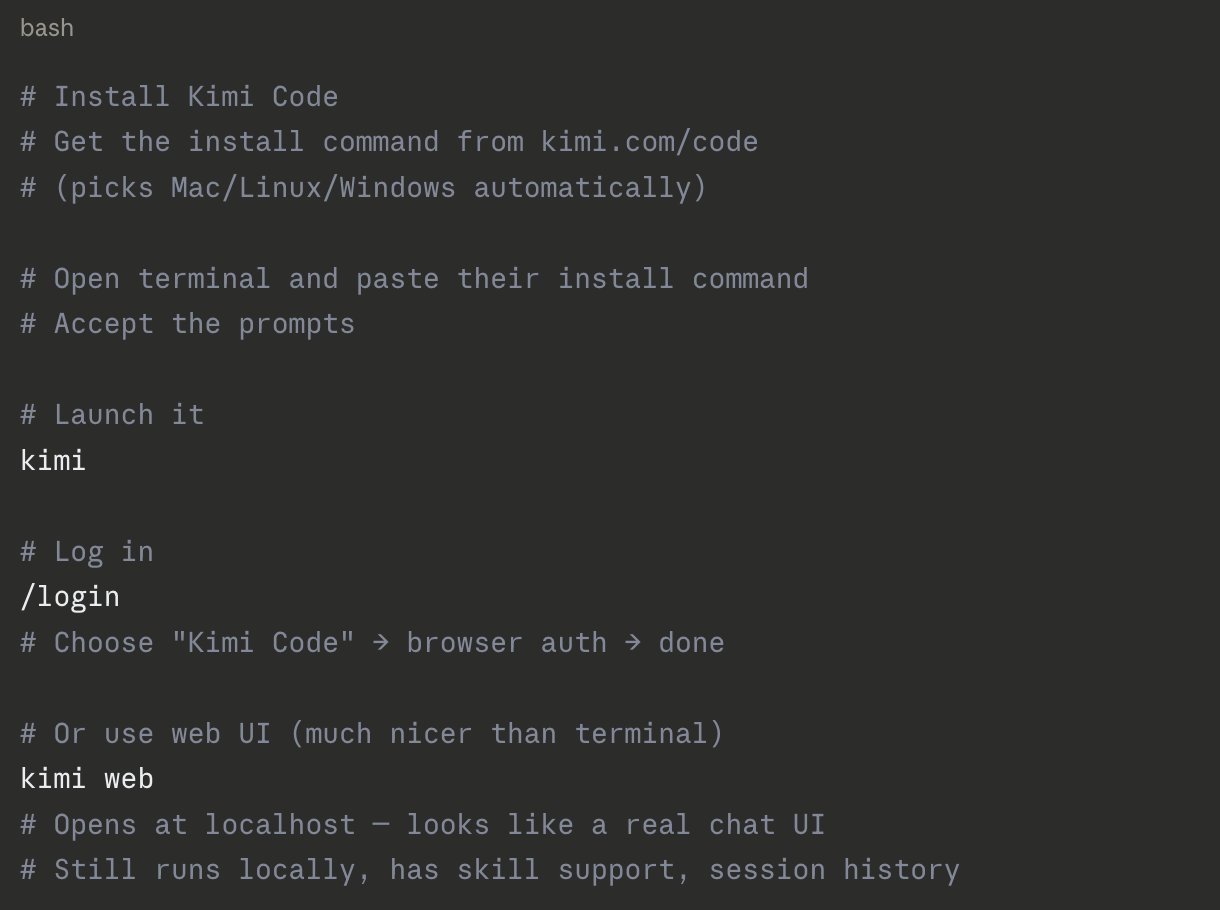The height and width of the screenshot is (910, 1220).
Task: Click the "Open terminal and paste" comment line
Action: [414, 278]
